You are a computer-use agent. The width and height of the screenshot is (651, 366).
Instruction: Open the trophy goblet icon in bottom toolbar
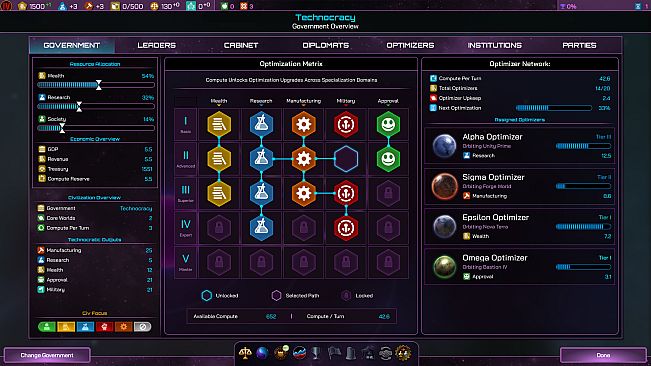tap(316, 353)
